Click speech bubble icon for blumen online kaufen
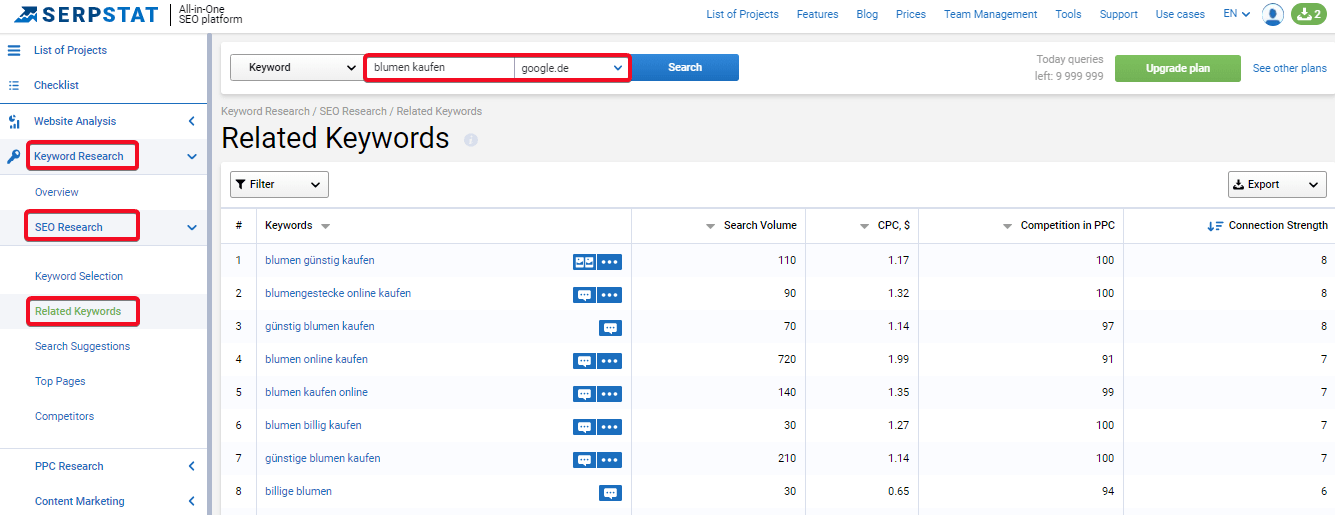This screenshot has height=515, width=1335. (584, 361)
